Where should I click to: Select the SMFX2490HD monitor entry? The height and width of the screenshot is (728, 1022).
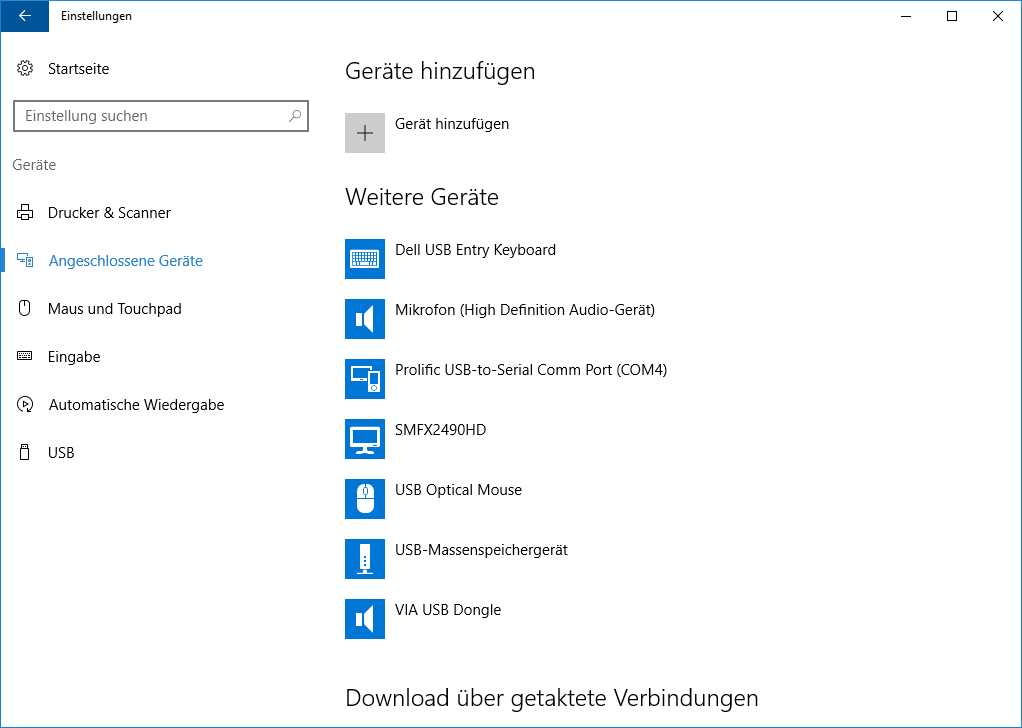pyautogui.click(x=441, y=430)
